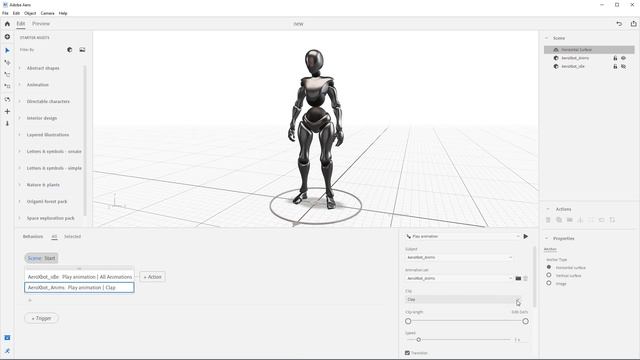Collapse the Scene panel section
The width and height of the screenshot is (640, 360).
coord(547,38)
